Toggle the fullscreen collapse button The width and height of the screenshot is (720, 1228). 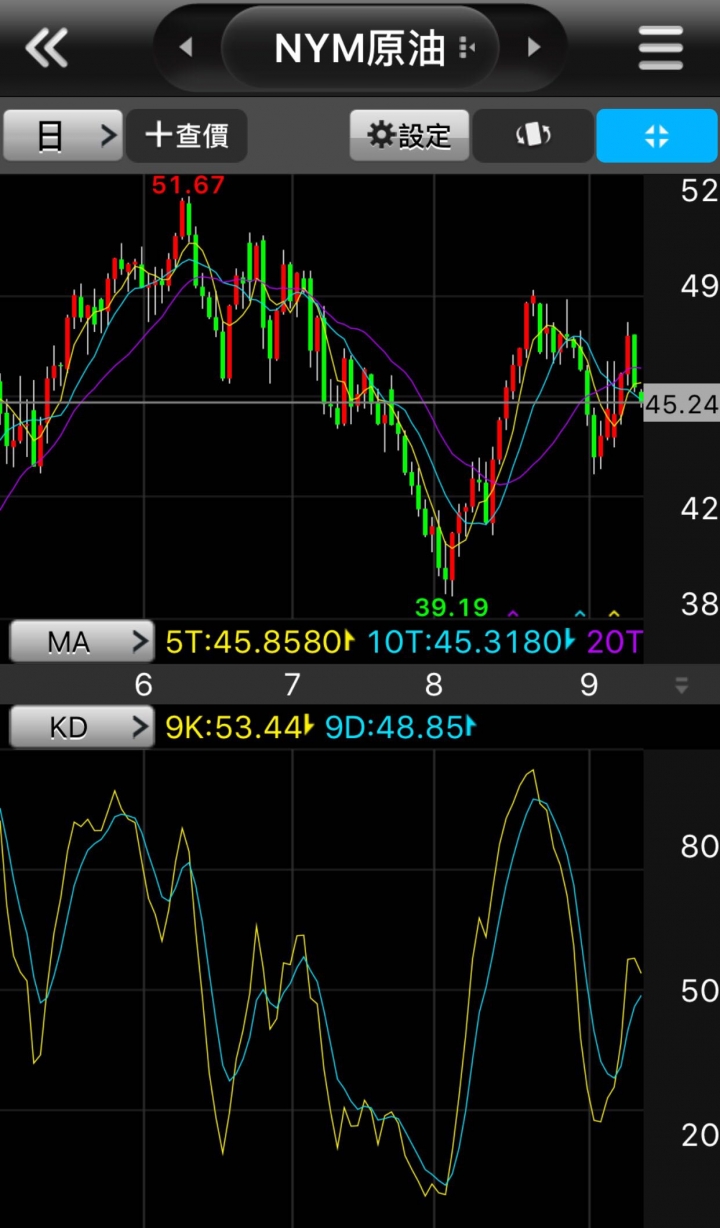click(x=657, y=135)
